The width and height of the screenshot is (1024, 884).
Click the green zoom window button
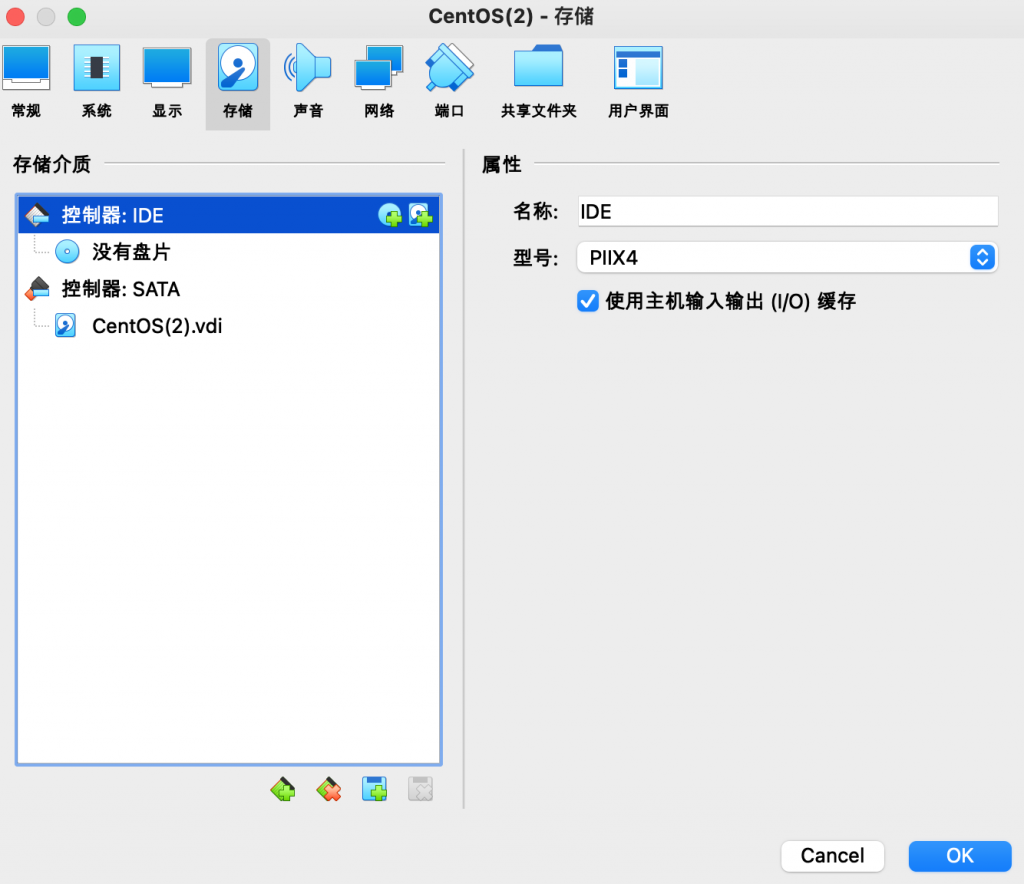click(x=76, y=16)
